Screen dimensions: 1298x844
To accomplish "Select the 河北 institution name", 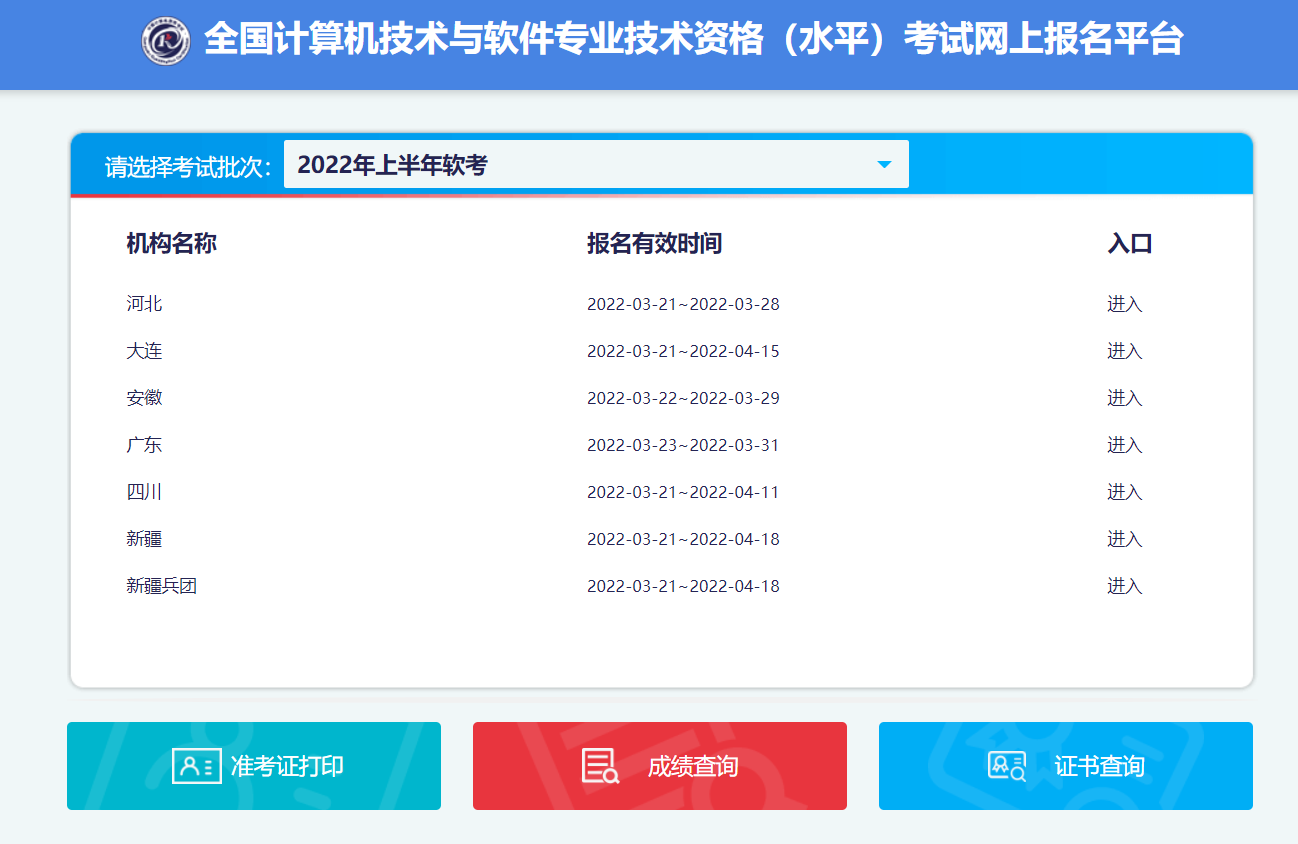I will pyautogui.click(x=144, y=304).
